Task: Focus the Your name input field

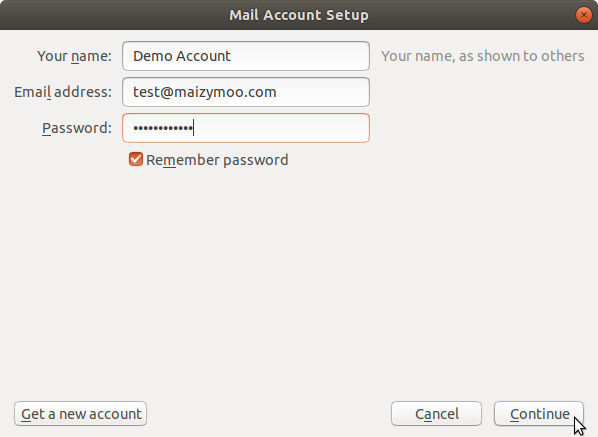Action: click(x=246, y=56)
